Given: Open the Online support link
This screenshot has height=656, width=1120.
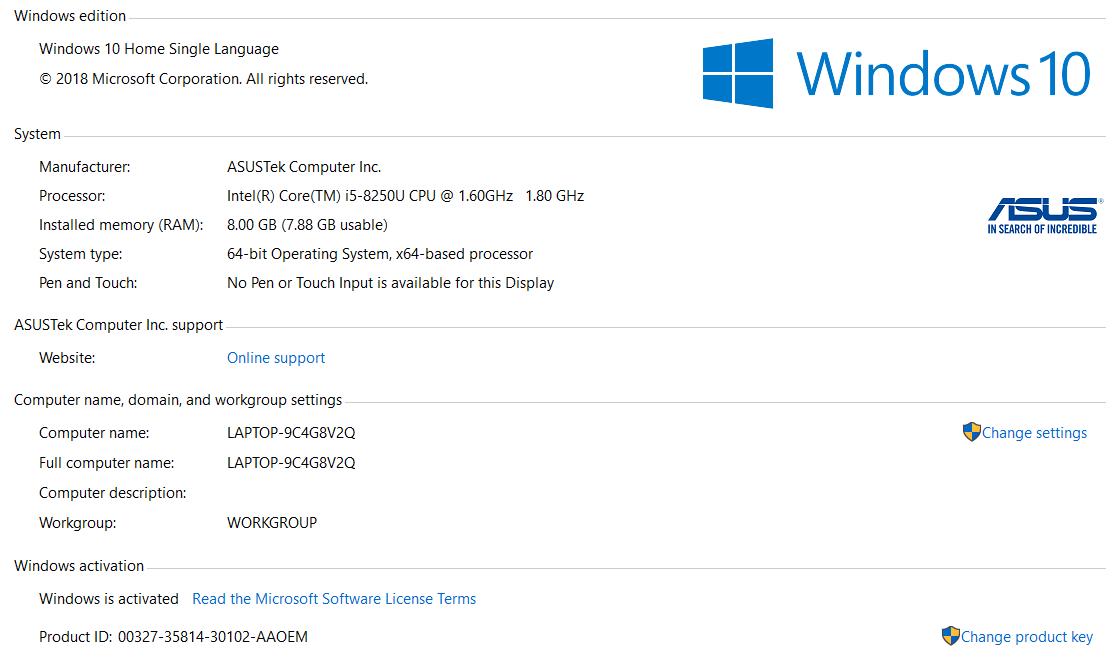Looking at the screenshot, I should point(276,358).
